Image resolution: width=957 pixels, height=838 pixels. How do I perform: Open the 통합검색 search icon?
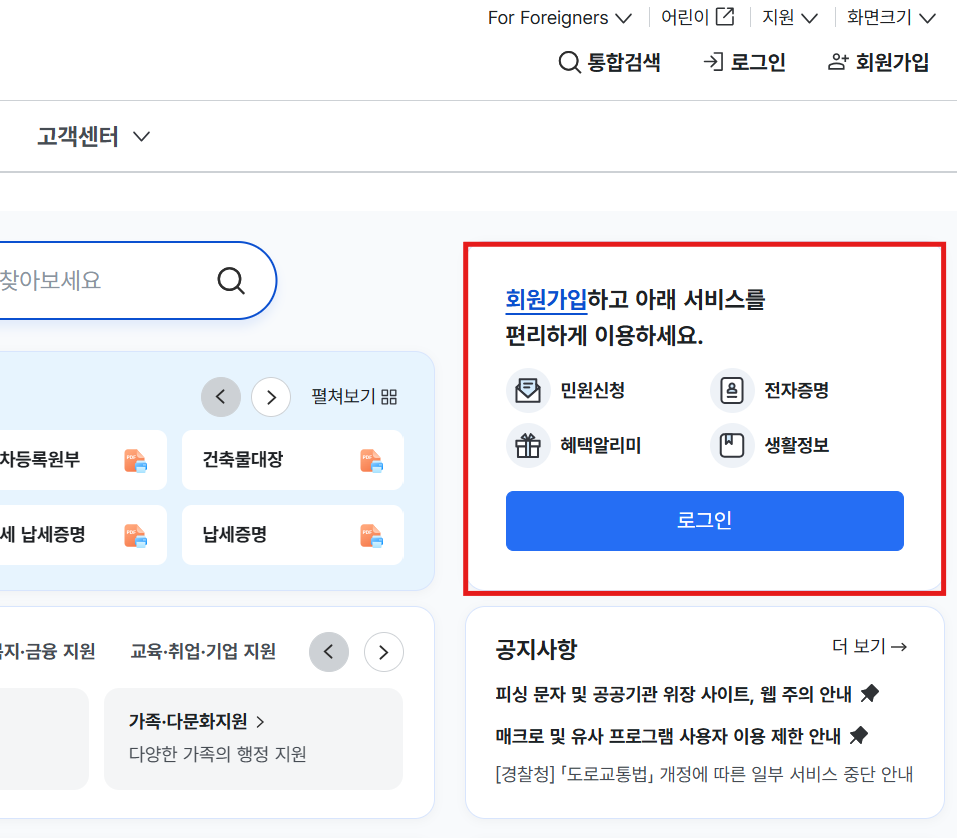pos(568,62)
